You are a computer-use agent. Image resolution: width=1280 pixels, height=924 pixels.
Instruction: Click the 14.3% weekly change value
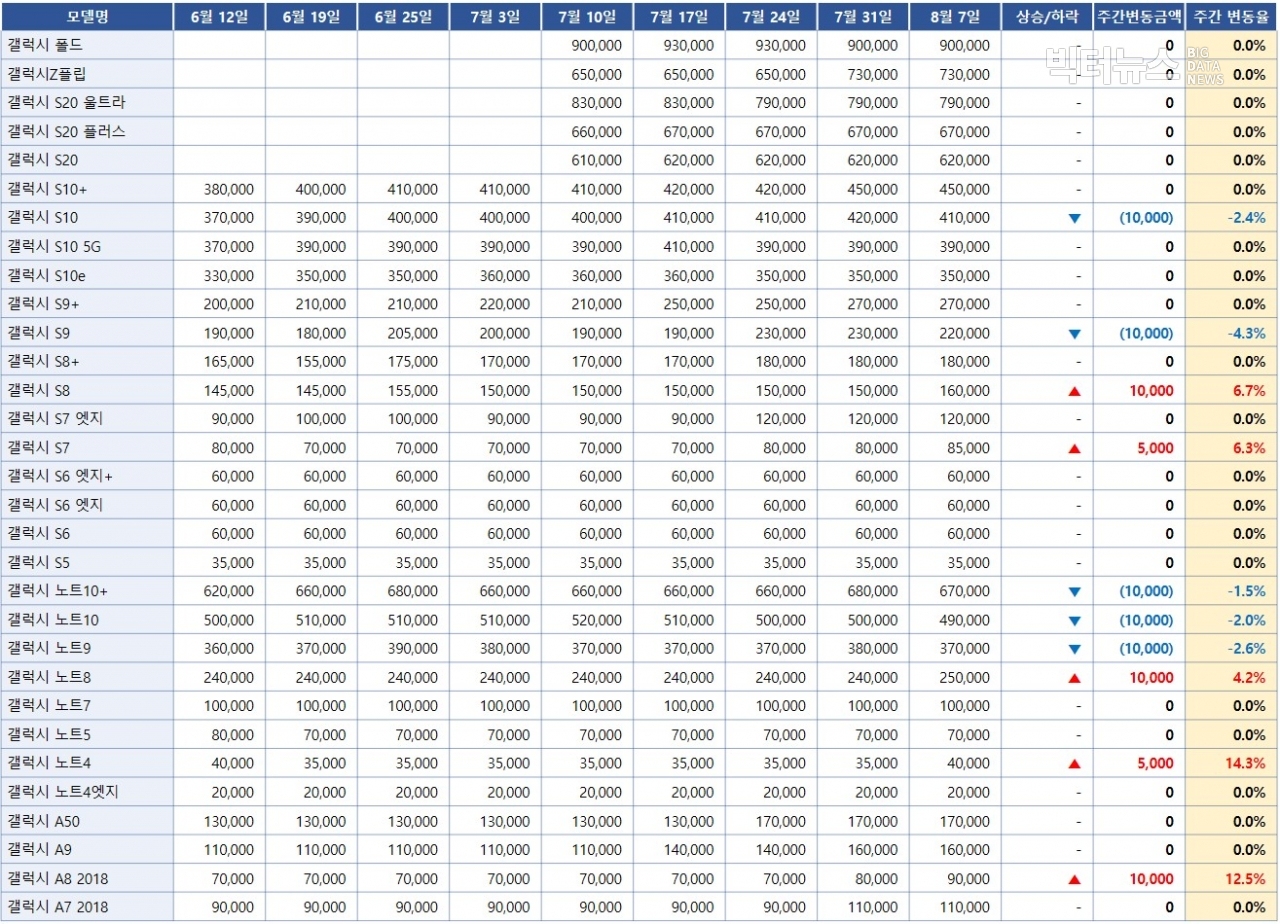pyautogui.click(x=1245, y=764)
